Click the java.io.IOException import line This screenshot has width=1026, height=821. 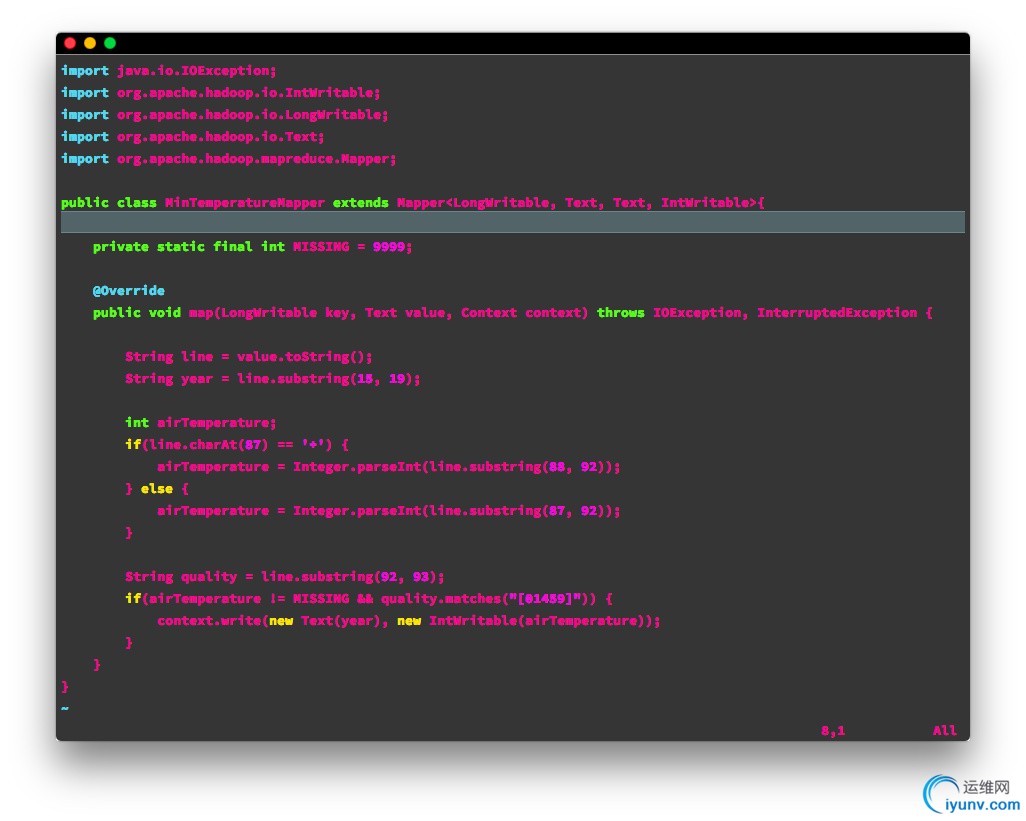(169, 71)
